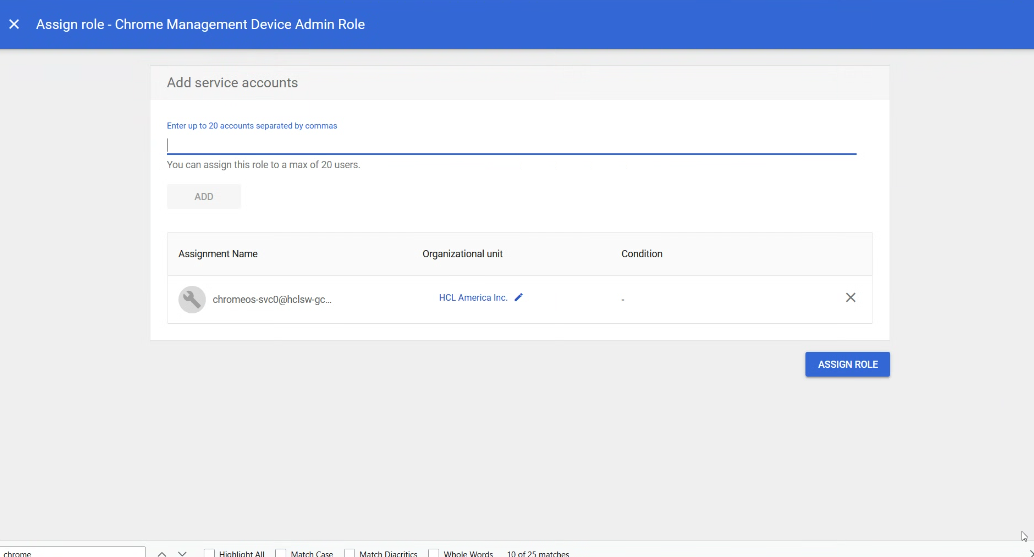
Task: Jump to next find match arrow
Action: [182, 553]
